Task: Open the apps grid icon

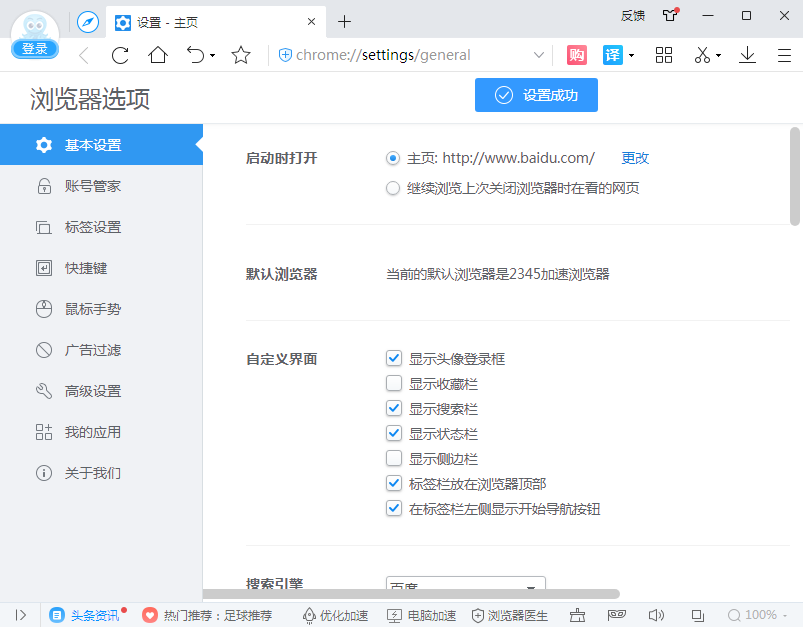Action: pyautogui.click(x=664, y=55)
